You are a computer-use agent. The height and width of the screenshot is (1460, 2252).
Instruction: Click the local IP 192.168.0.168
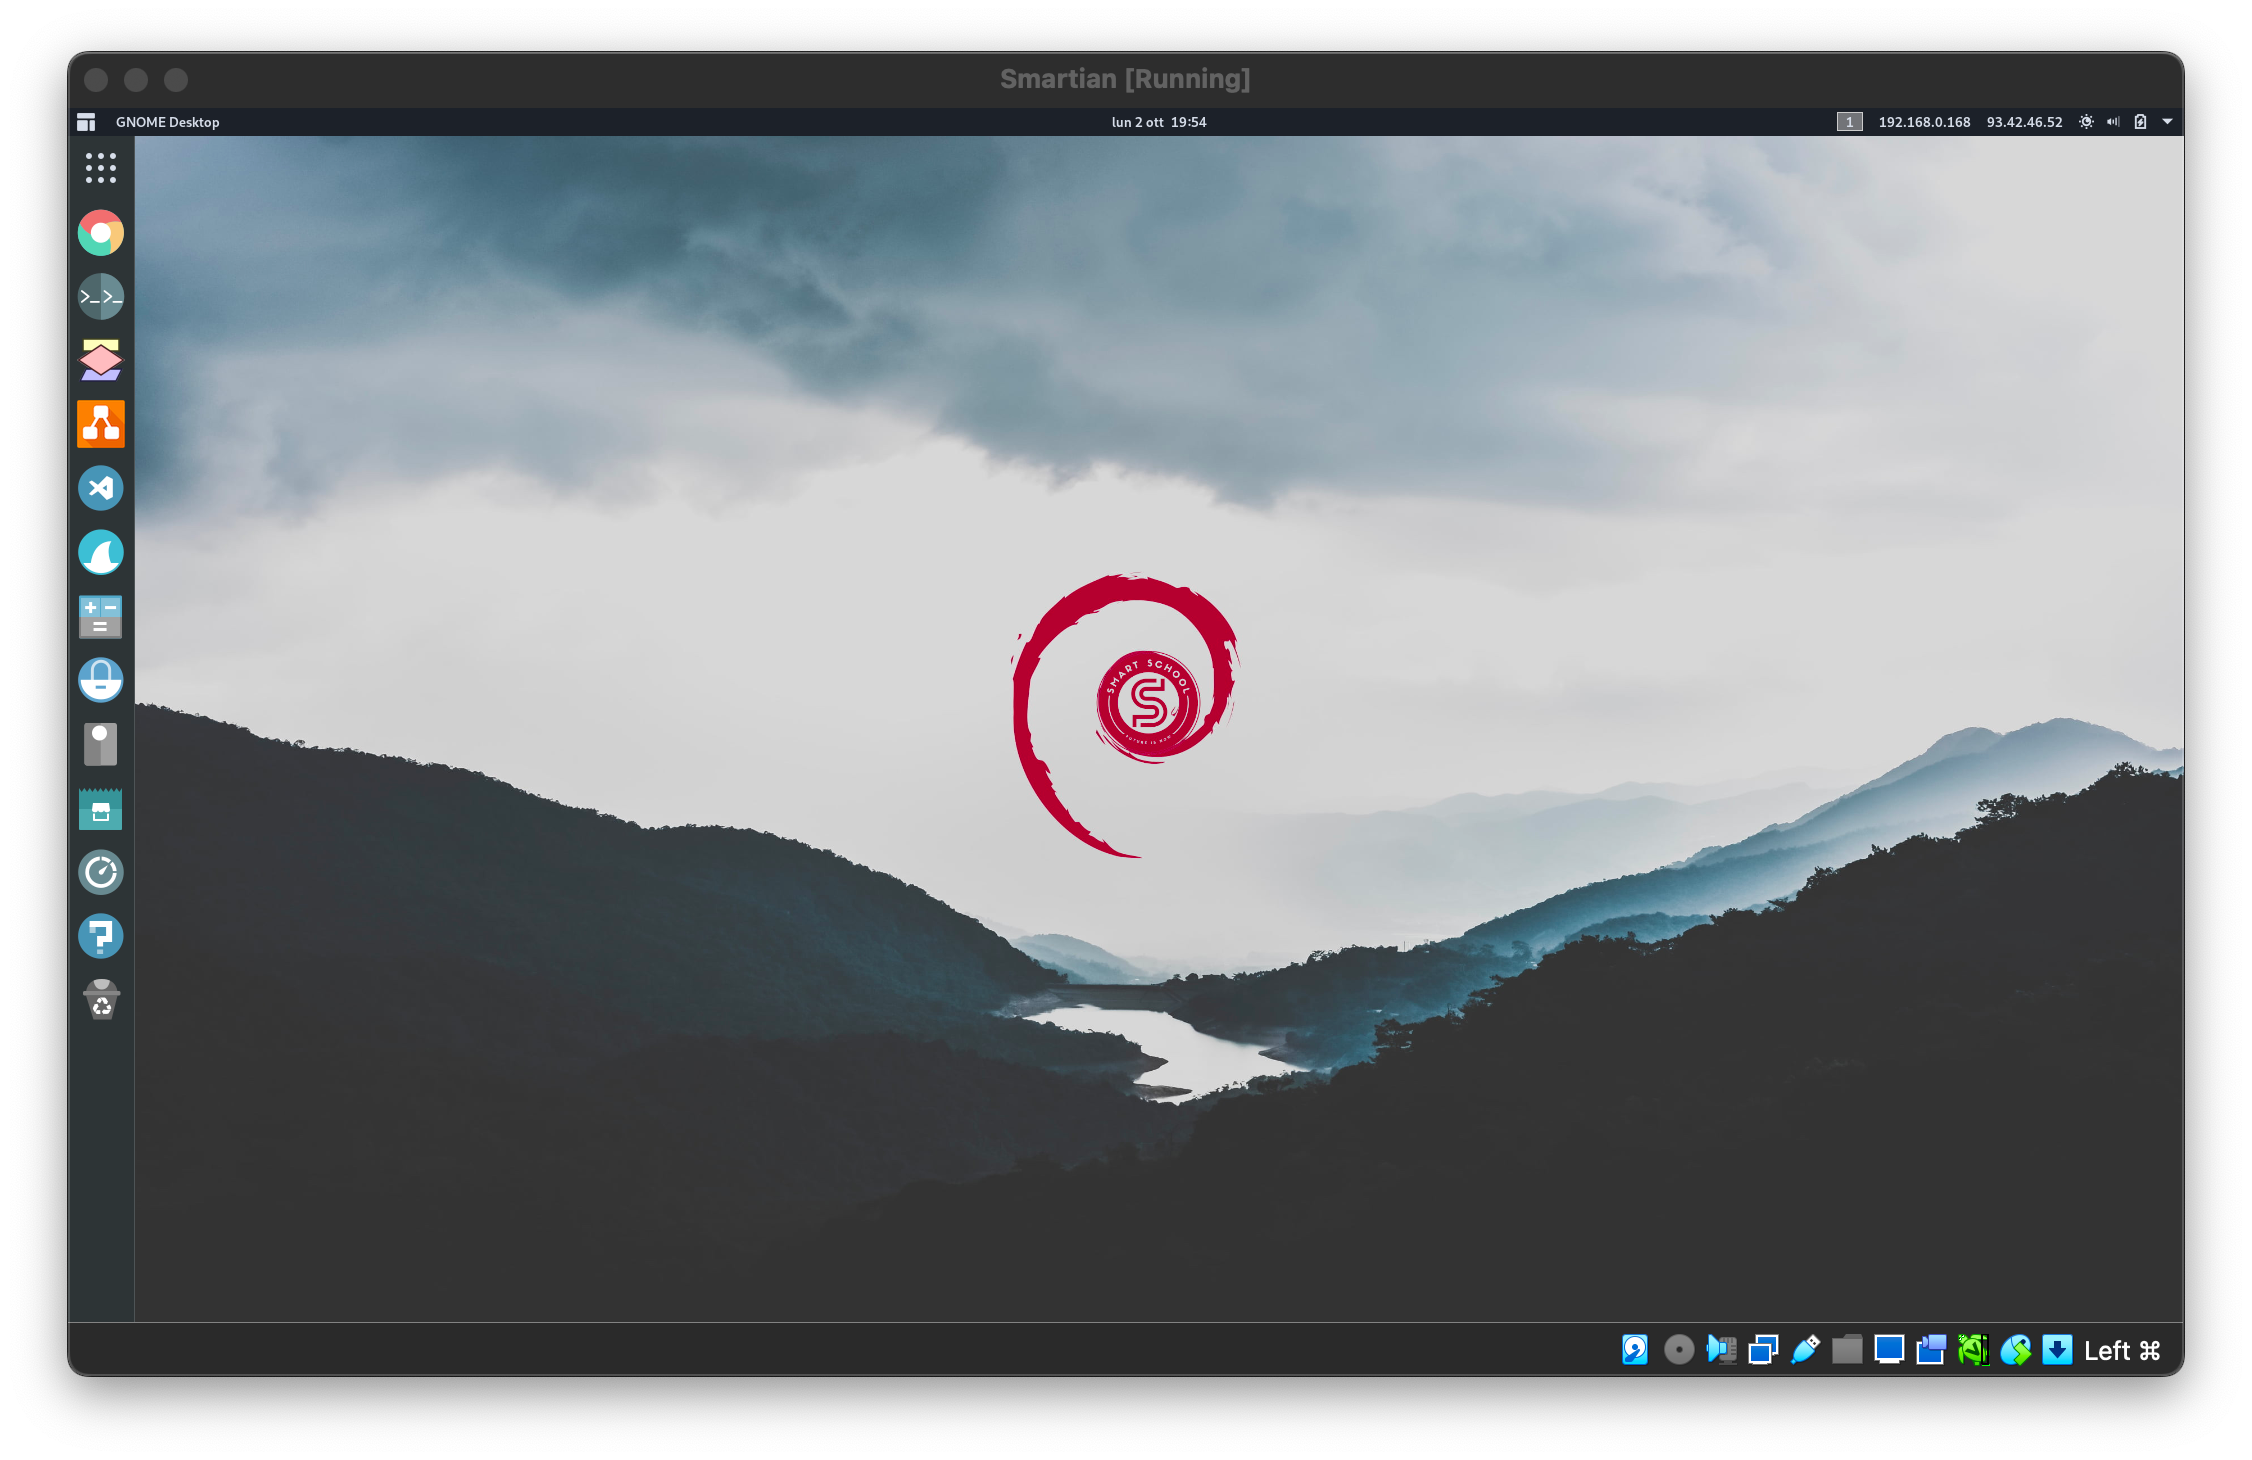pyautogui.click(x=1924, y=122)
